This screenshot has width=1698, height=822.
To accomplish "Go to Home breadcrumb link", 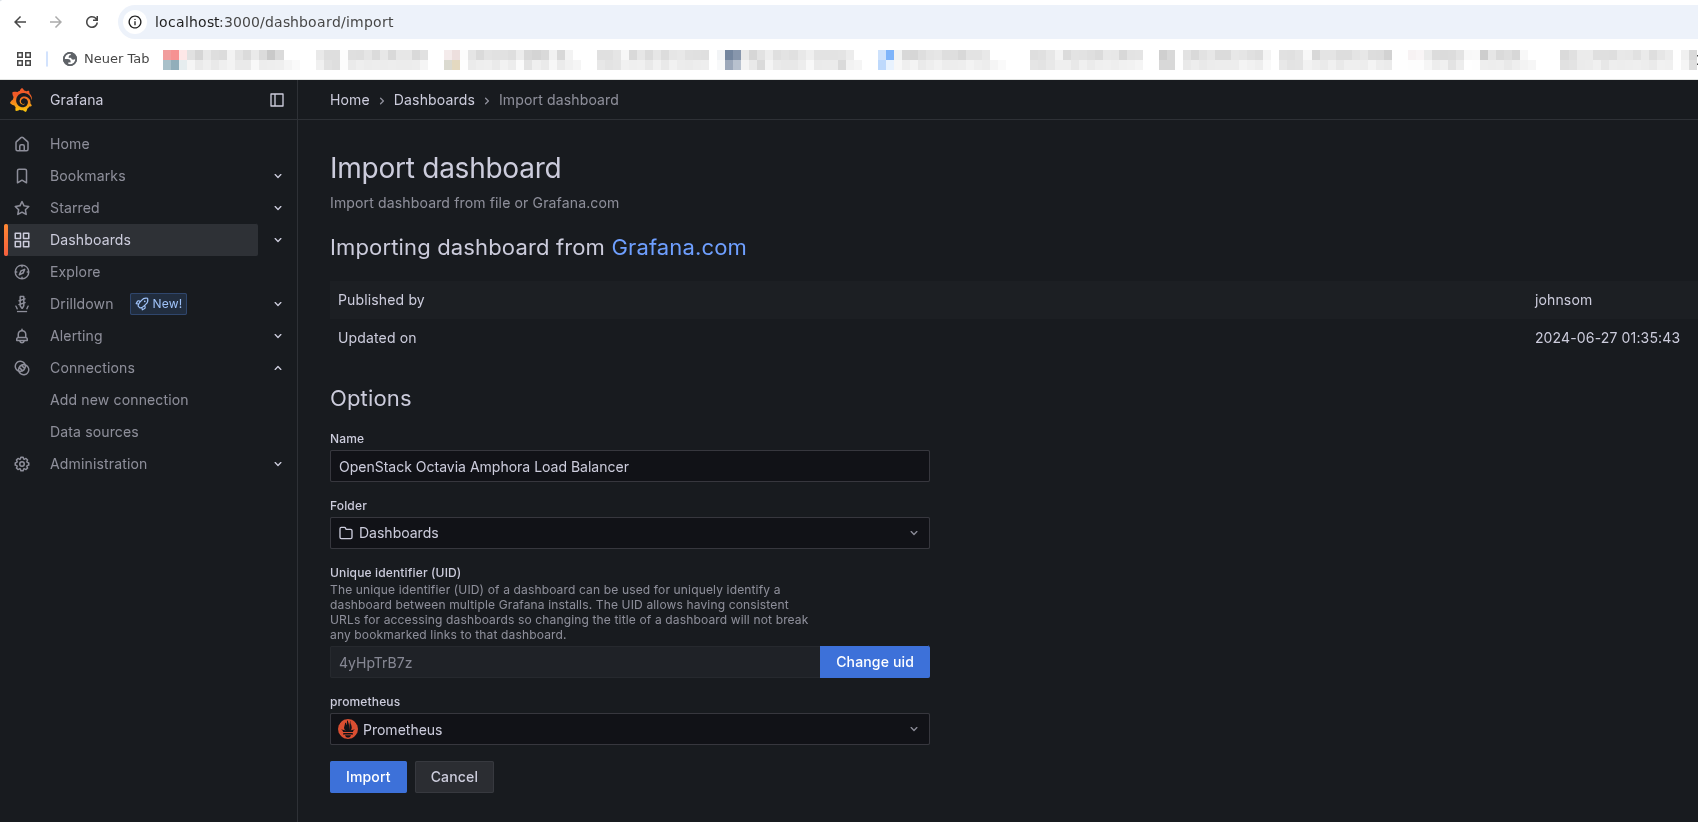I will [350, 100].
